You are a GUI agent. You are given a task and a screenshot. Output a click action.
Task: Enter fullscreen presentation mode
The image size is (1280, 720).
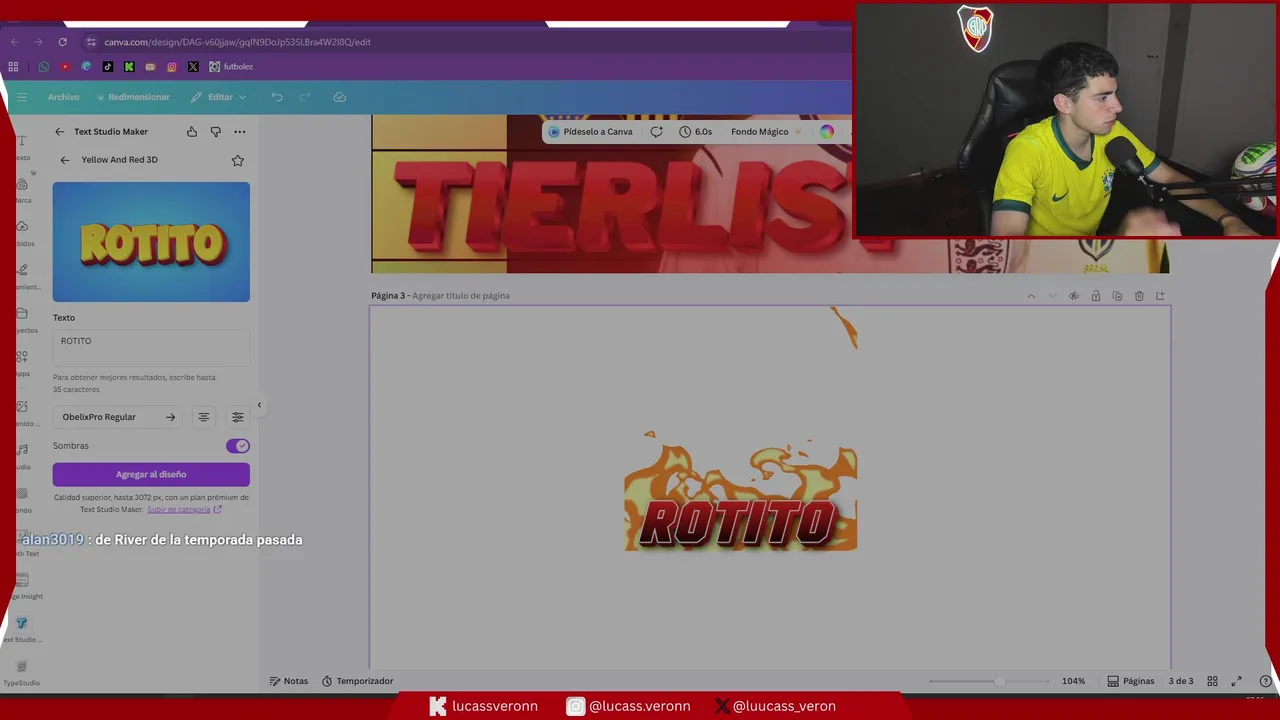click(x=1237, y=681)
